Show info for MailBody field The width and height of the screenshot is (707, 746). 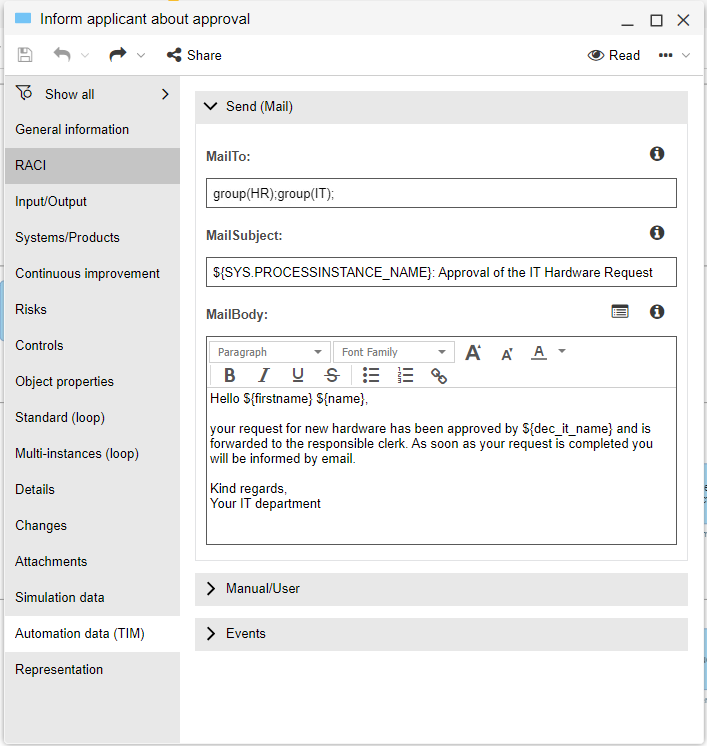pos(657,312)
